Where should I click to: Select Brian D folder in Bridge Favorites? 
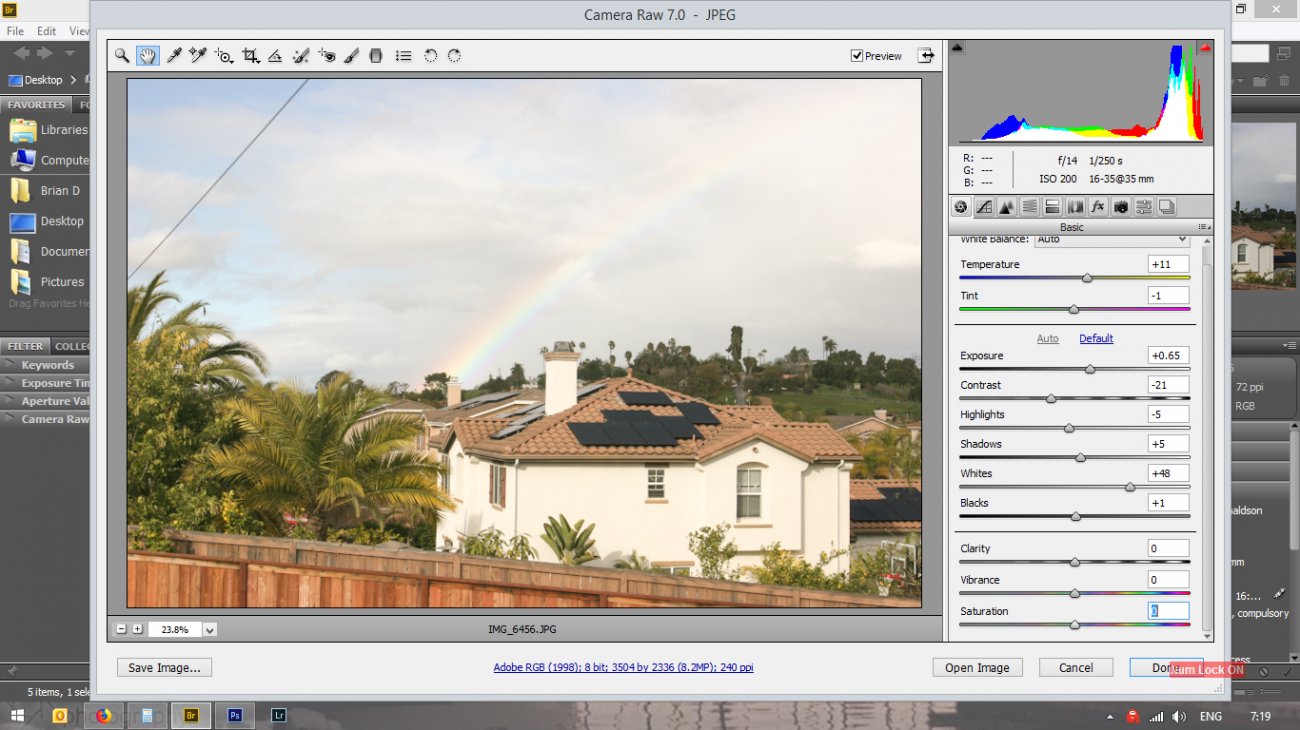[x=47, y=191]
